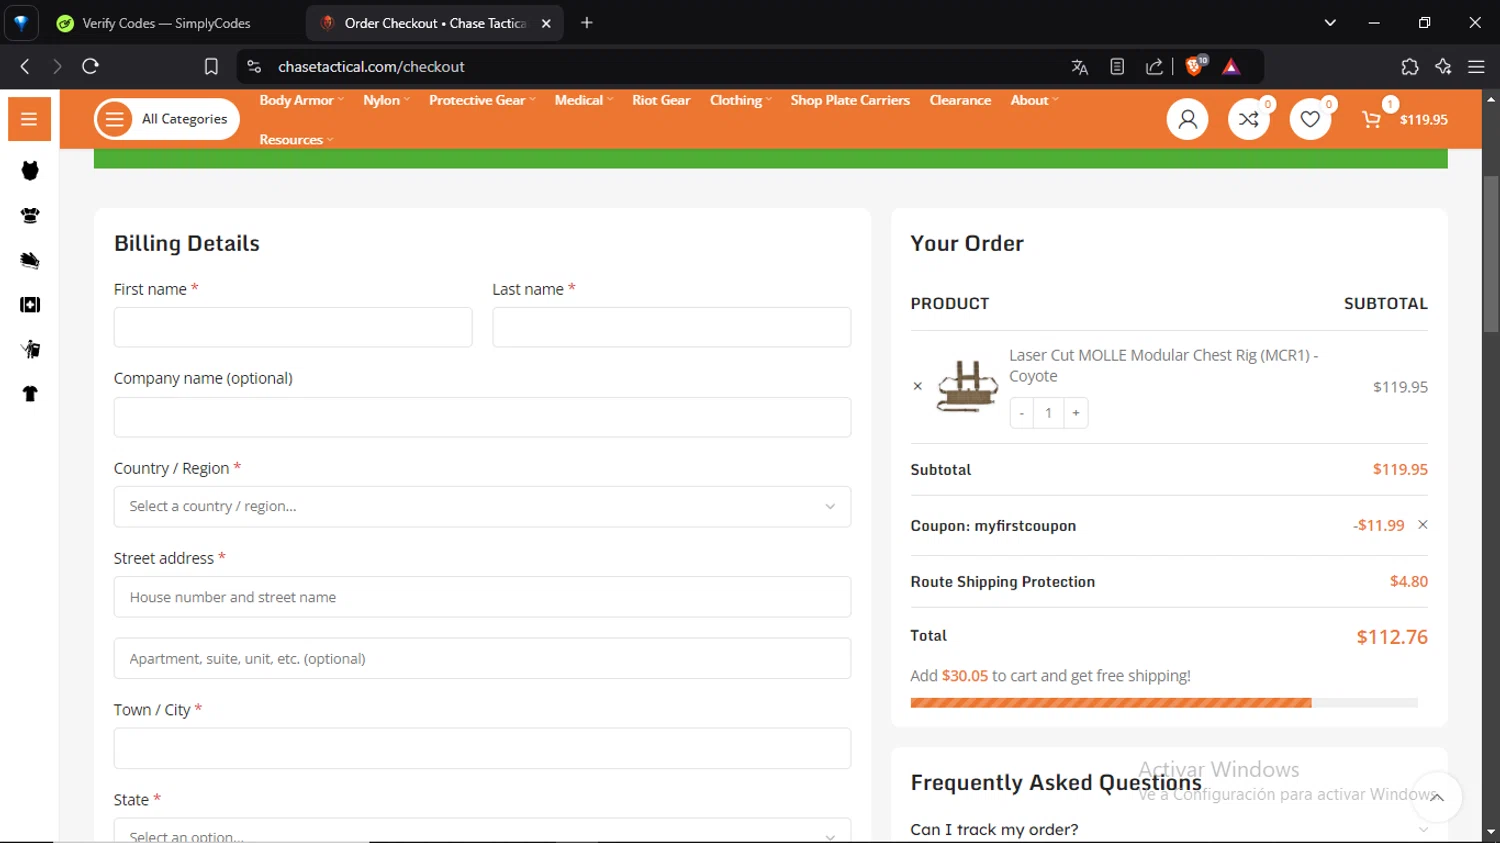Click the free shipping progress bar

coord(1164,703)
